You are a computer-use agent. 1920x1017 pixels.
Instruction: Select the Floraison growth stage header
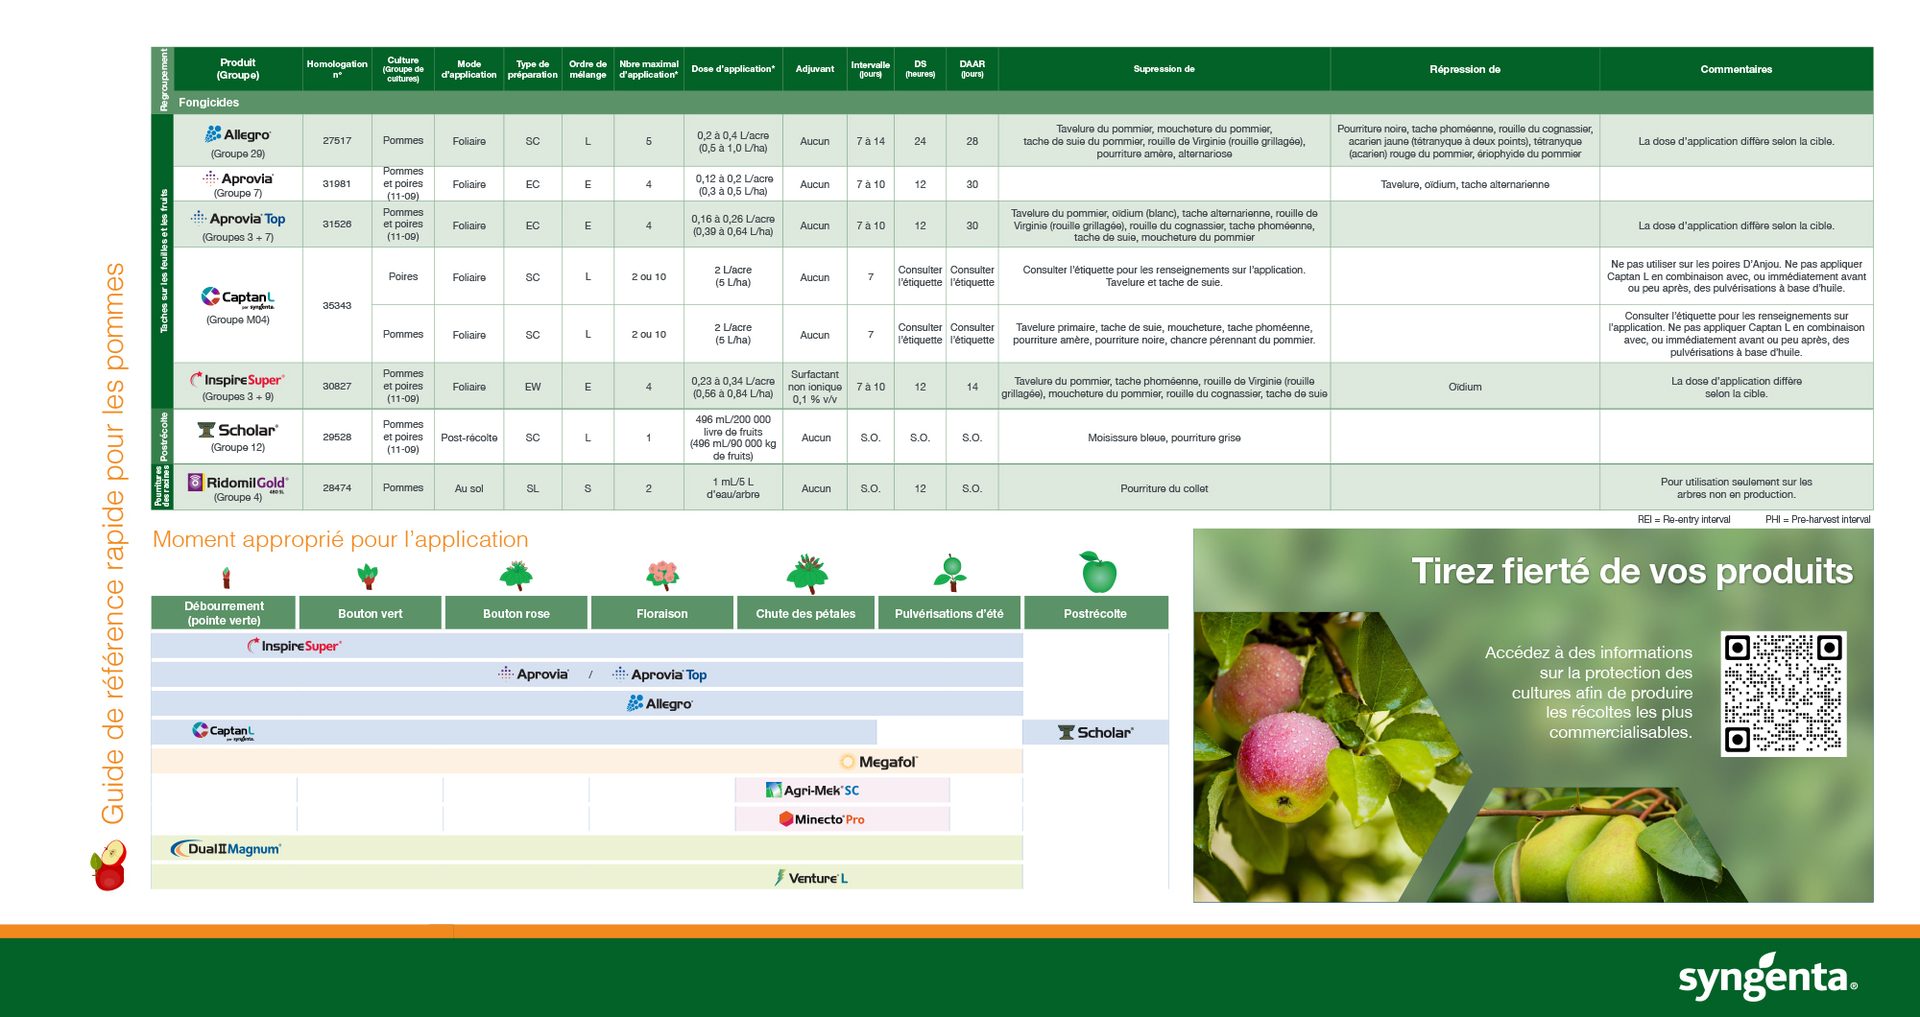661,612
